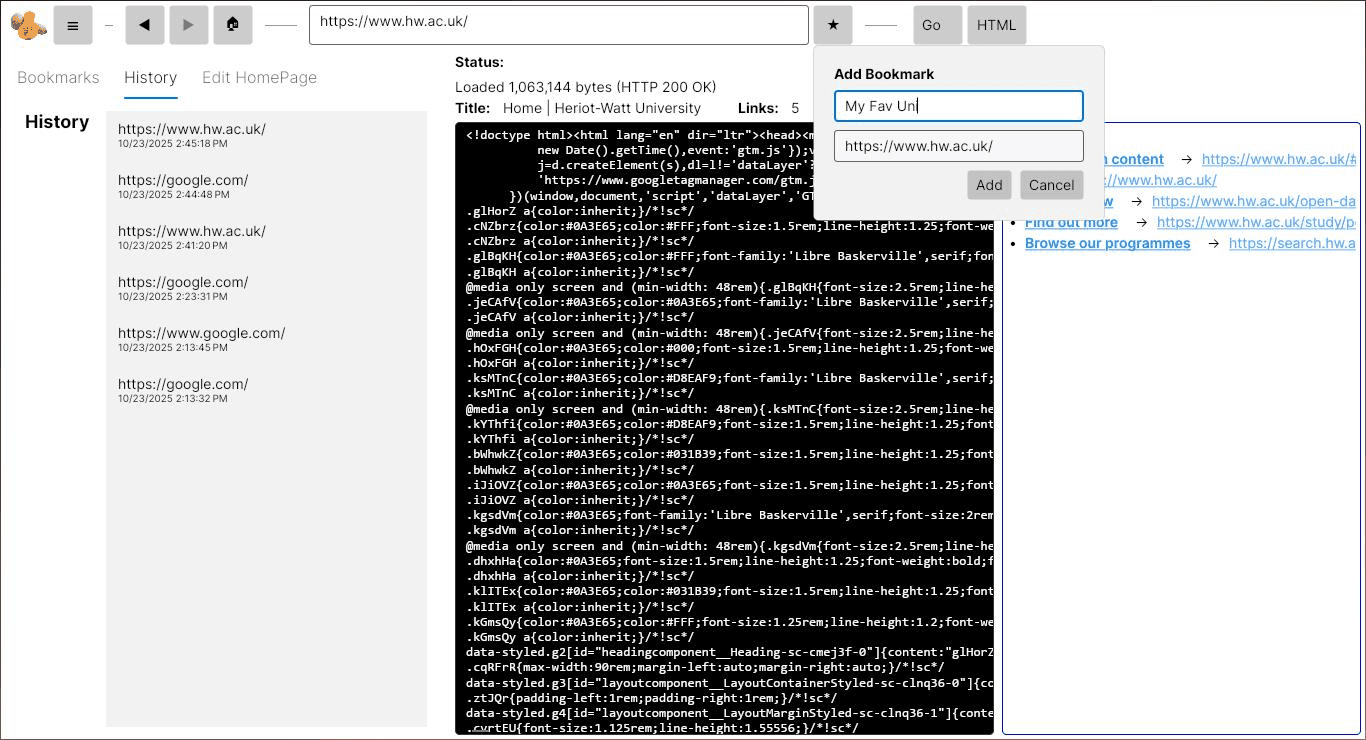This screenshot has height=740, width=1366.
Task: Go forward with the right arrow button
Action: pyautogui.click(x=189, y=25)
